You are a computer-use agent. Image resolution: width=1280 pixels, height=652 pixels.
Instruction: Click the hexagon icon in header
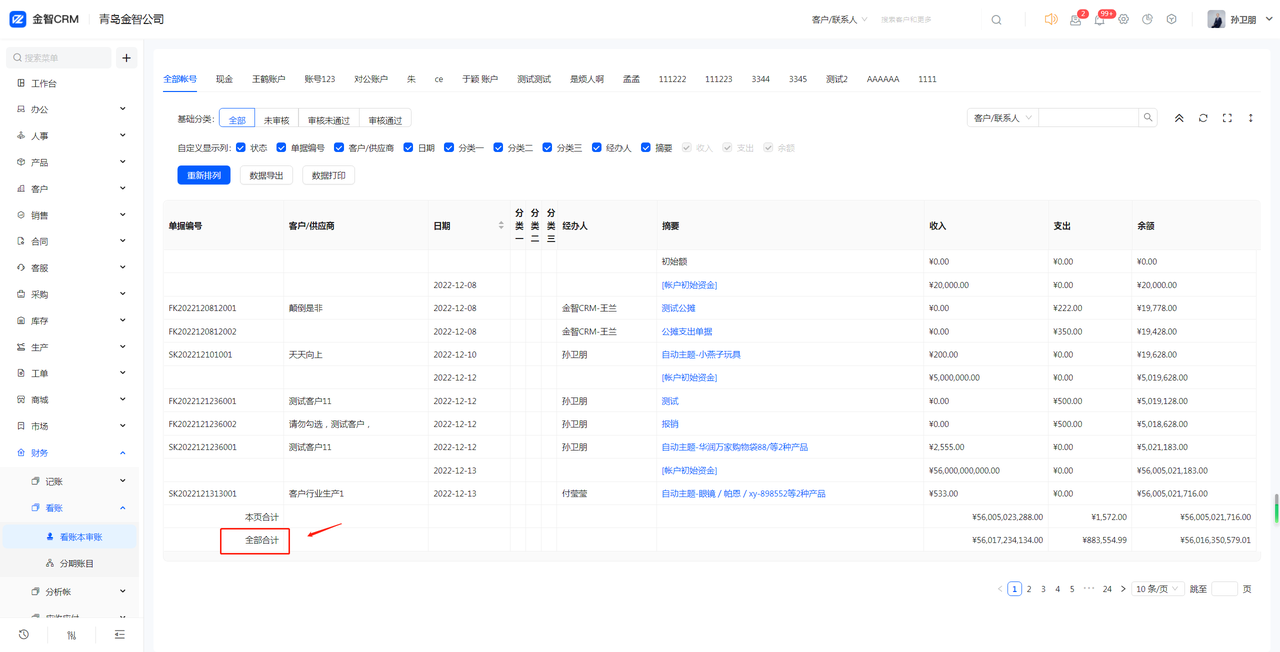click(x=1172, y=19)
